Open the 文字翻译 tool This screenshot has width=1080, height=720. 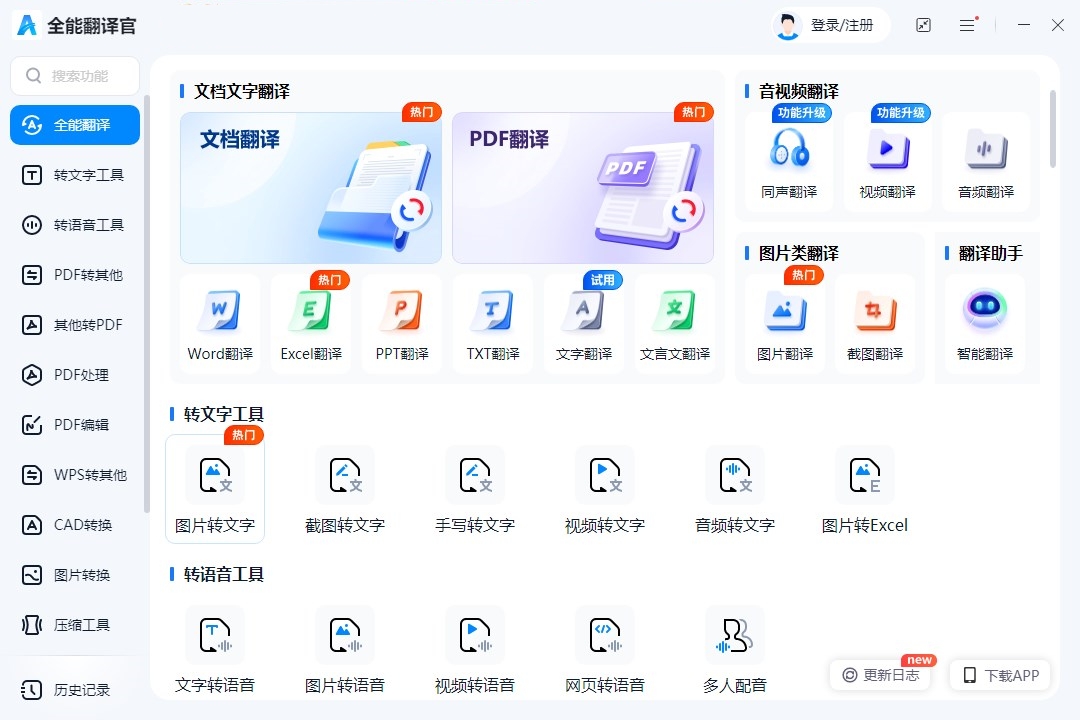583,324
